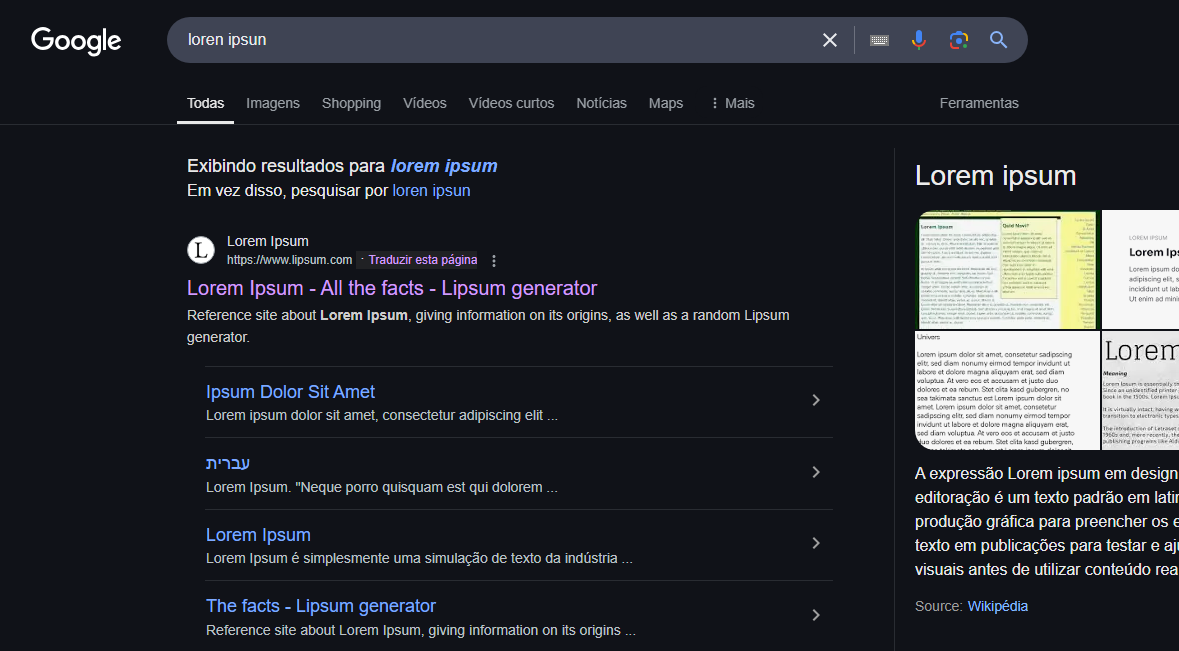Open the 'Ipsum Dolor Sit Amet' sitelink

(x=290, y=392)
